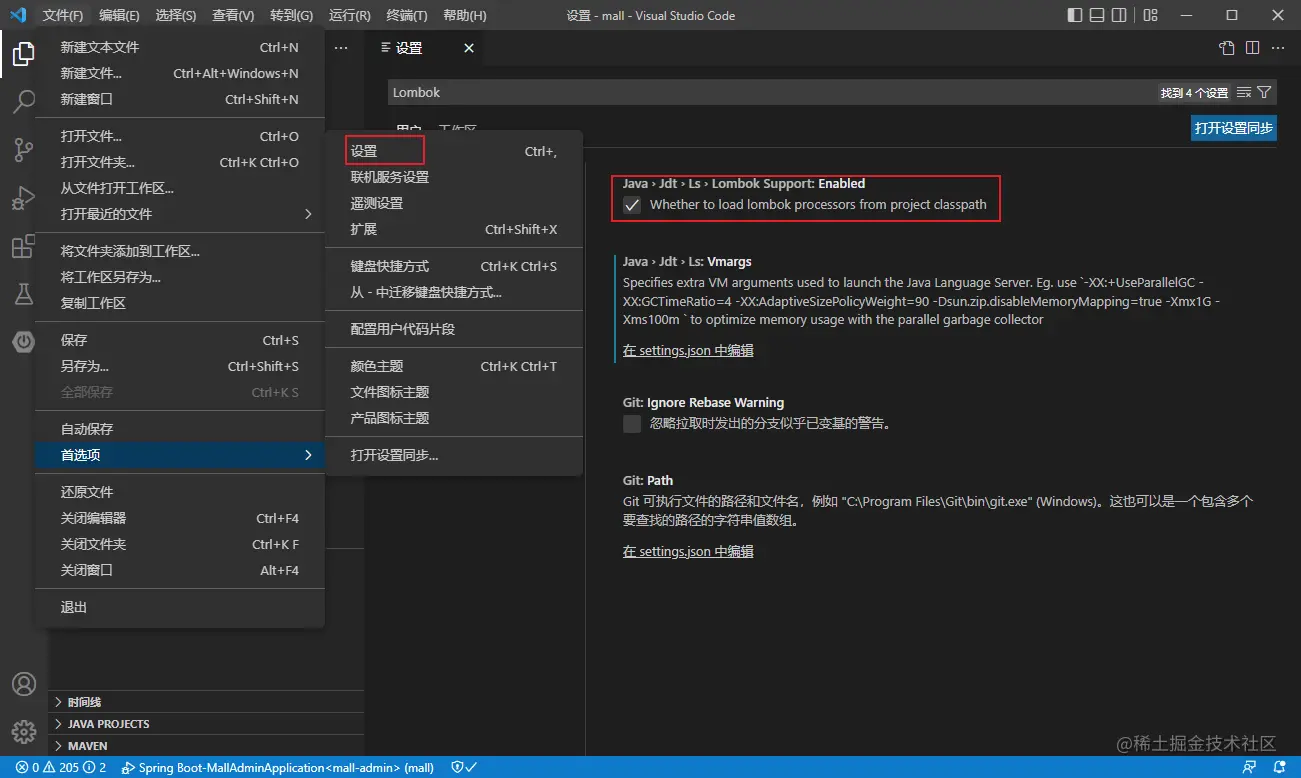Click the 找到 4 个设置 result count
The height and width of the screenshot is (778, 1301).
(x=1194, y=93)
